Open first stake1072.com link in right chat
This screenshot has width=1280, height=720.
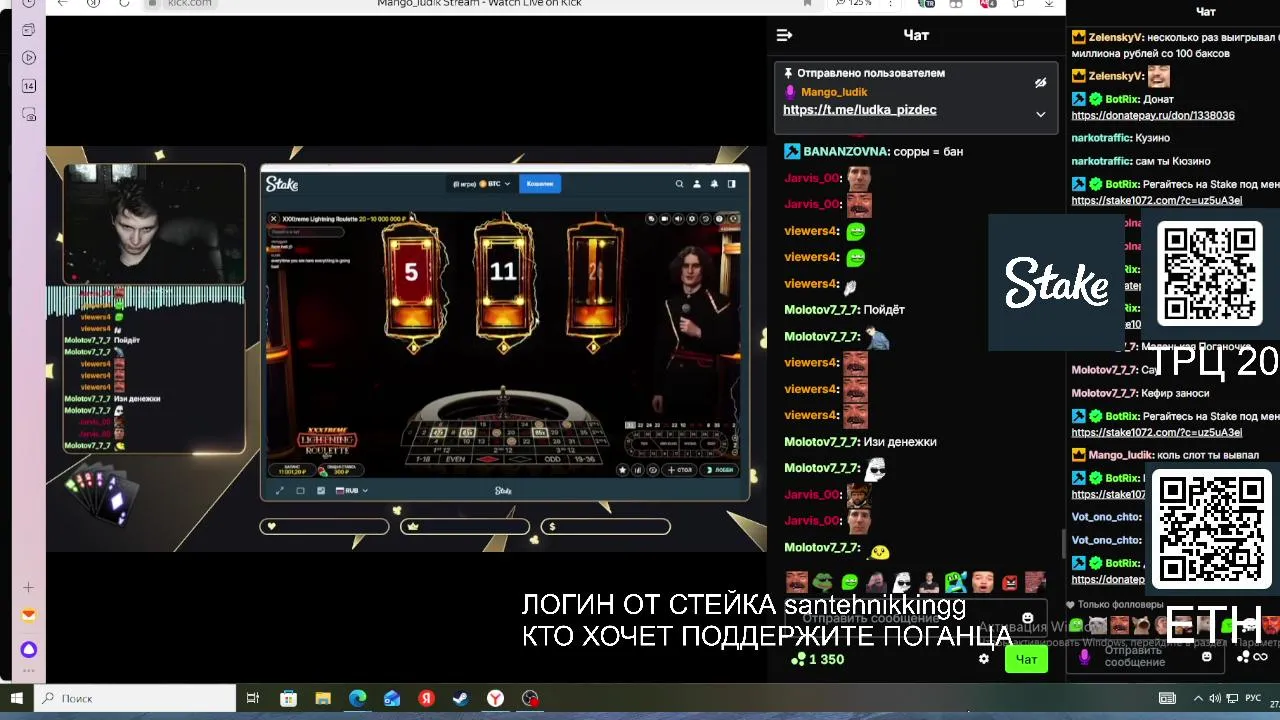pyautogui.click(x=1157, y=201)
